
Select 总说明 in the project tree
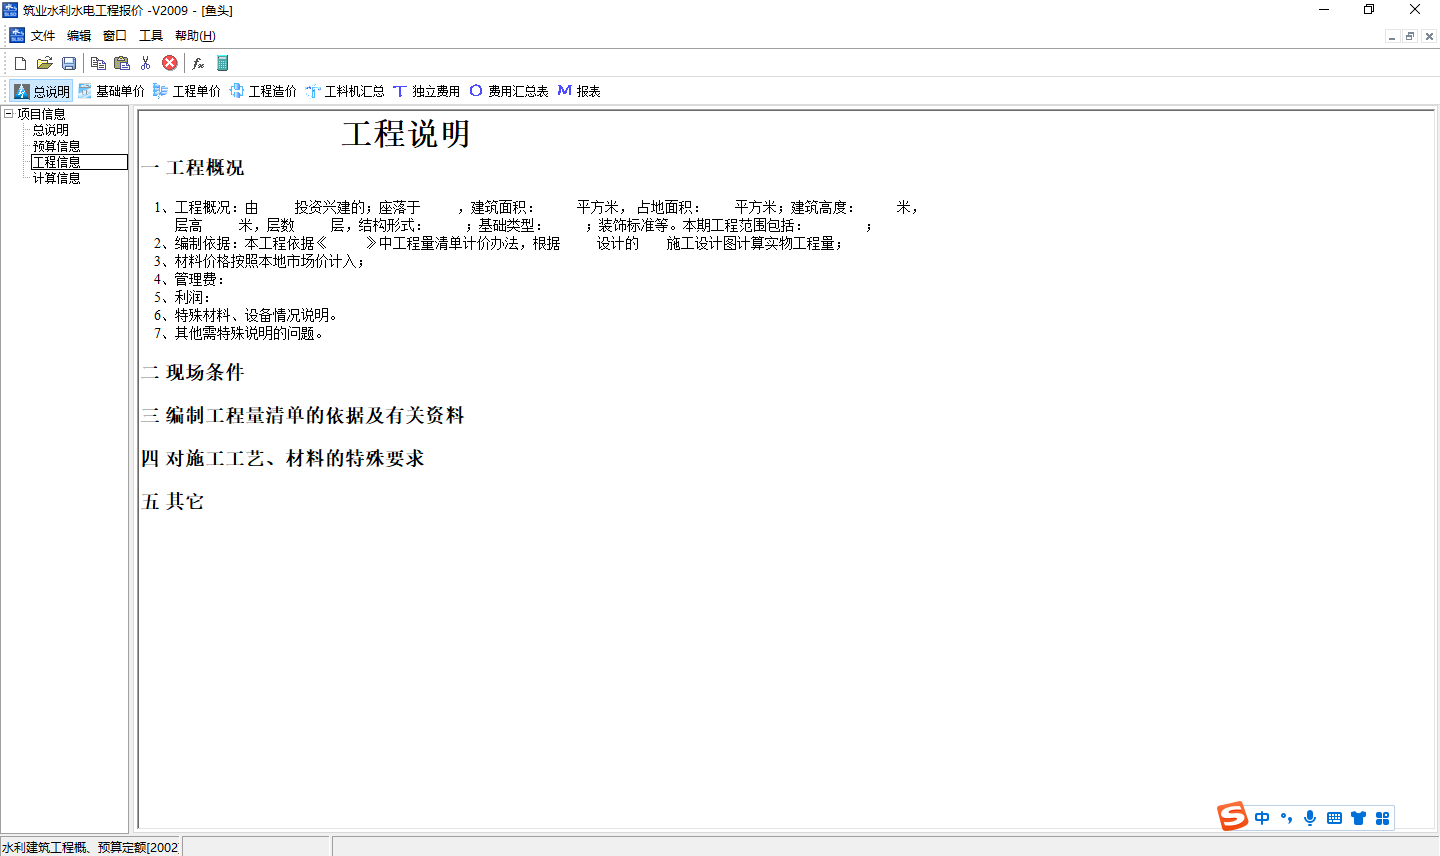(50, 130)
